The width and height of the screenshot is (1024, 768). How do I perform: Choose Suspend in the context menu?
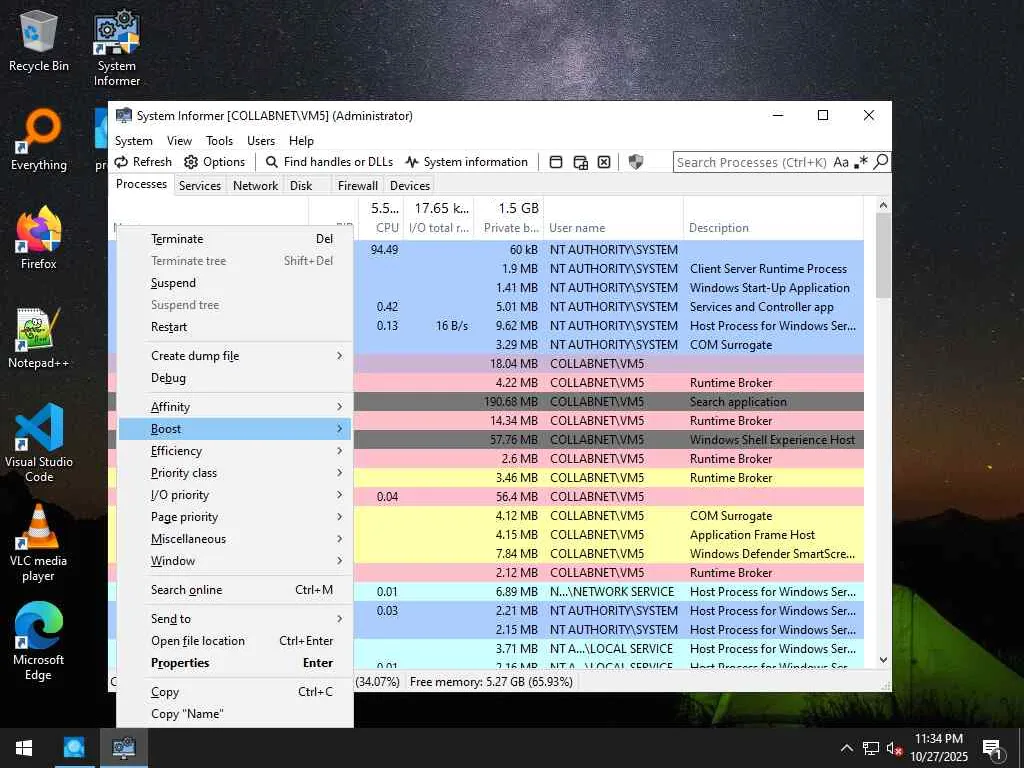coord(235,283)
